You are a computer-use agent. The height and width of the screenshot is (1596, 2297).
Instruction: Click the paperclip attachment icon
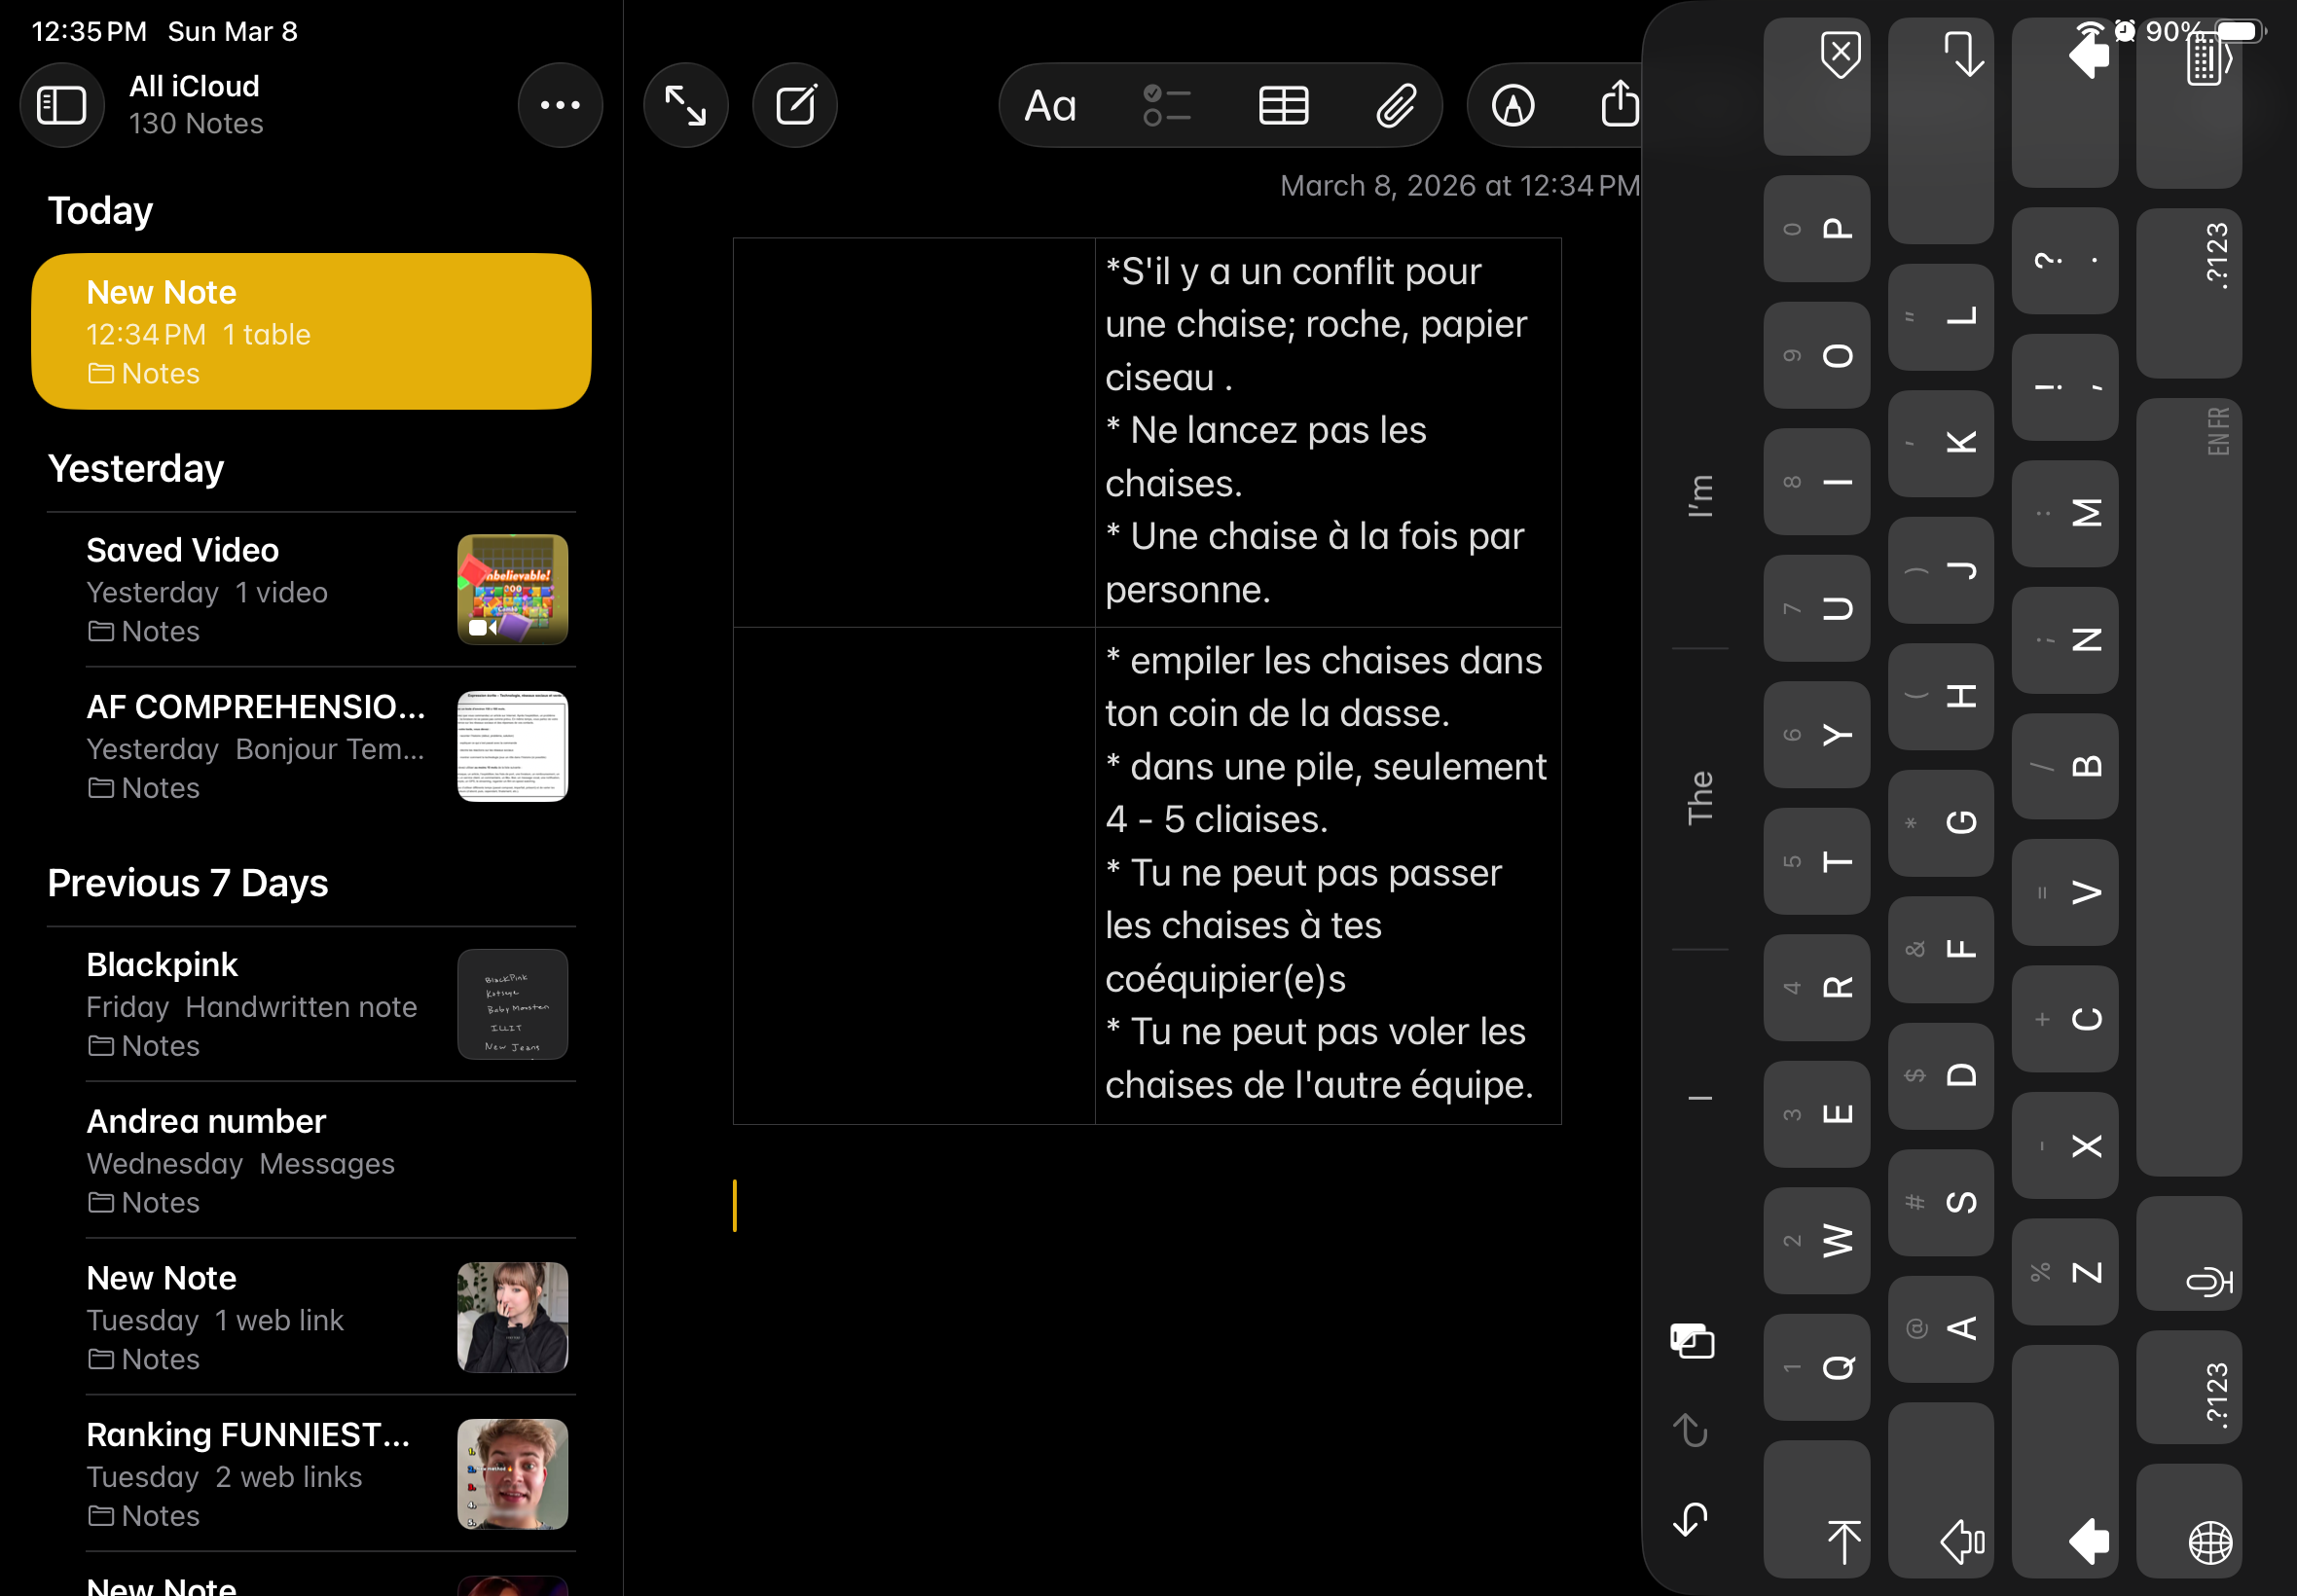click(1395, 105)
